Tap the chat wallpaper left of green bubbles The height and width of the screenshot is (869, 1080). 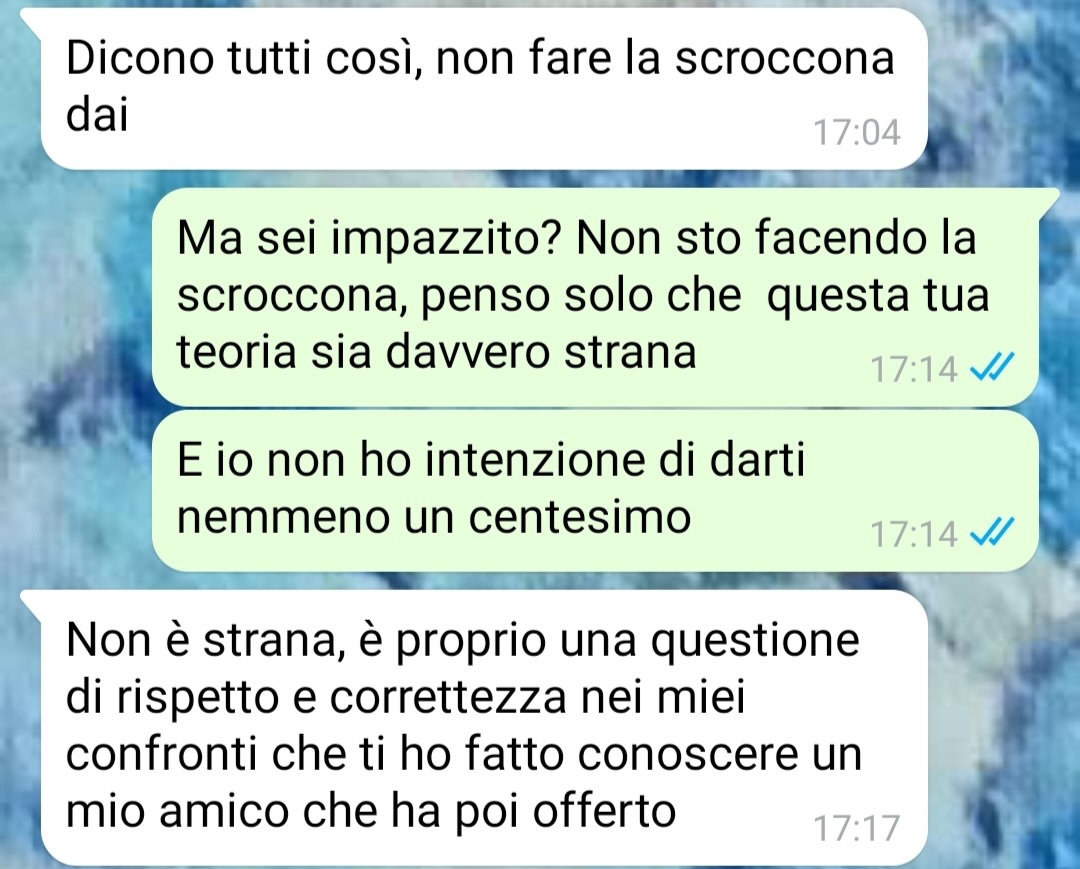pos(76,379)
